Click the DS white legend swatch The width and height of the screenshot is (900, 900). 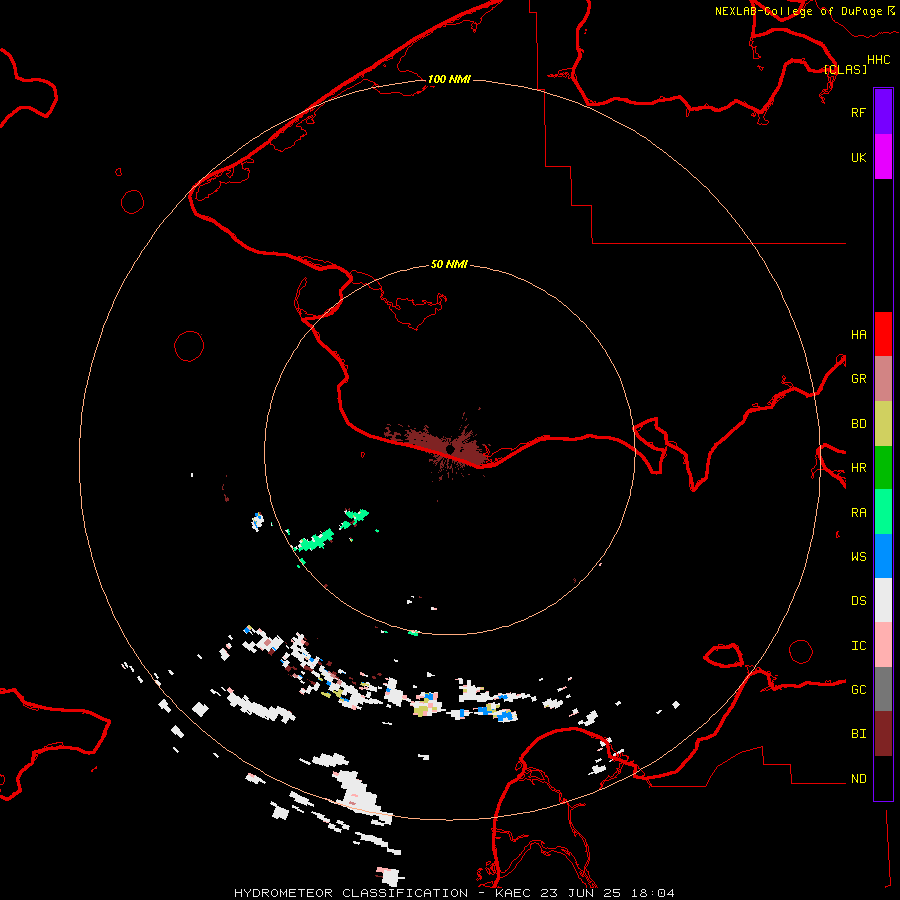tap(883, 600)
